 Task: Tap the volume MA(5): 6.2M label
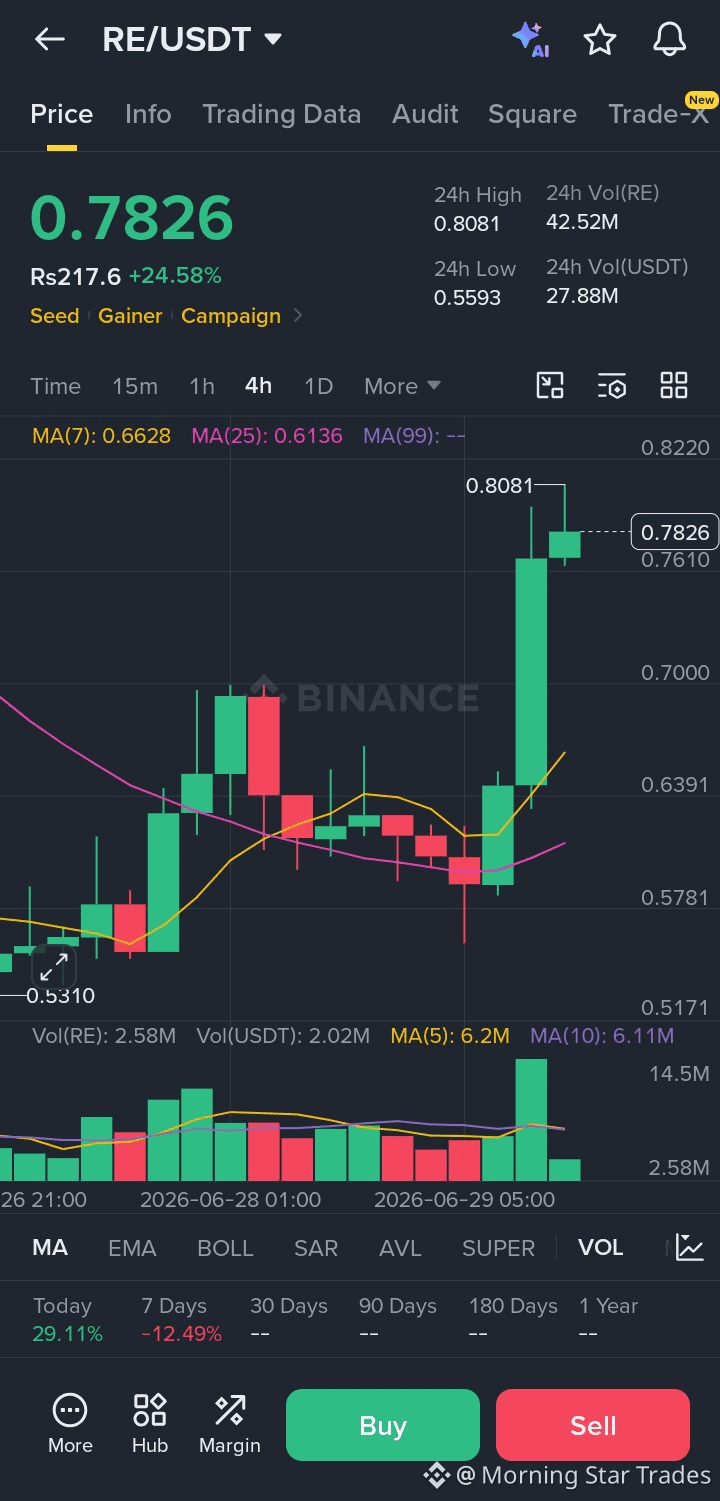click(x=450, y=1035)
